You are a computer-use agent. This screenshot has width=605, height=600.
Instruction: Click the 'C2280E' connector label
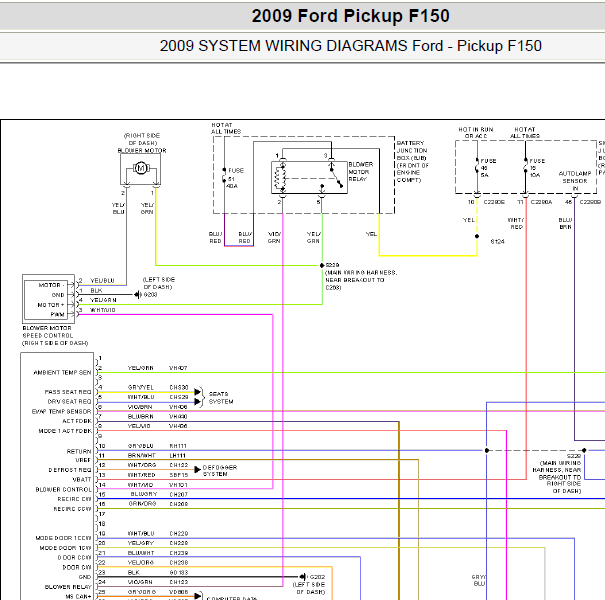click(494, 202)
